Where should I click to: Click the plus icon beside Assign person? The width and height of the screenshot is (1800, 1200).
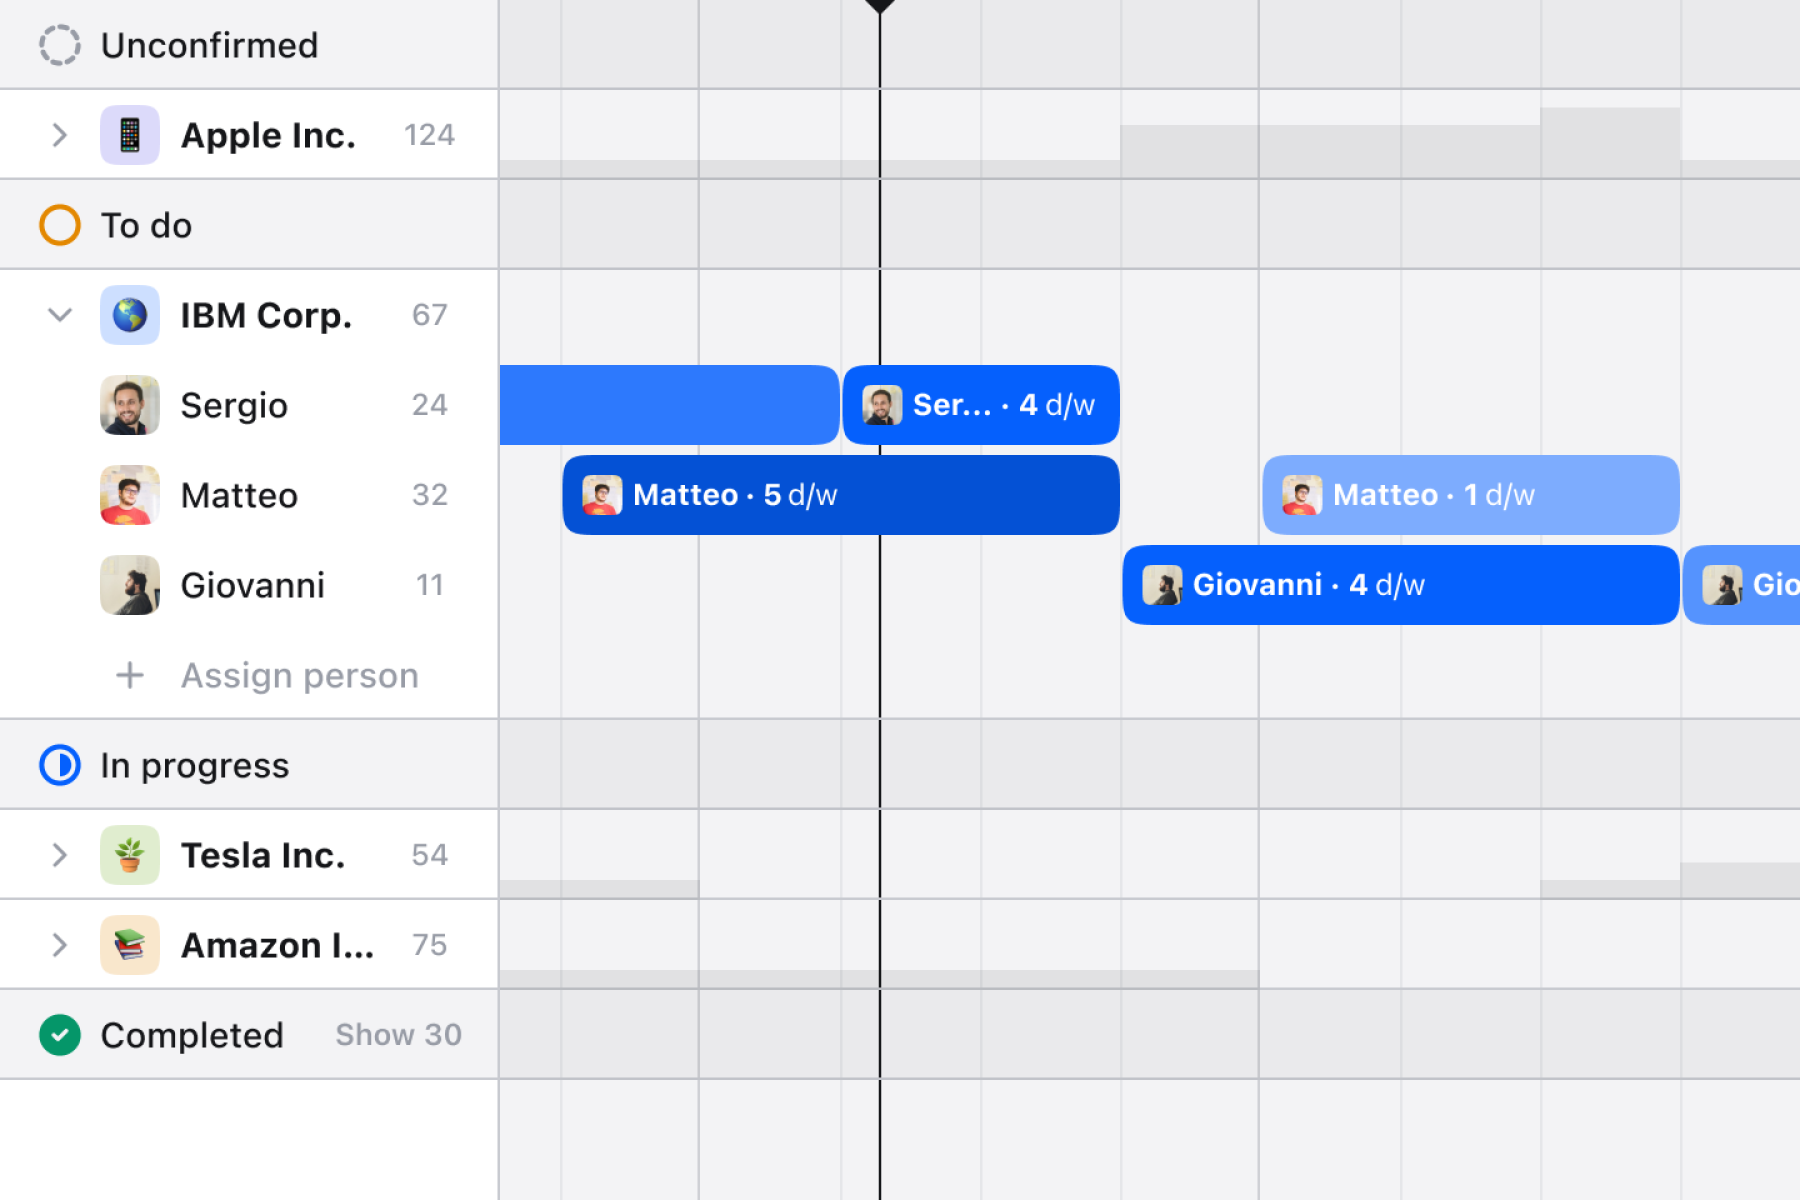point(130,675)
